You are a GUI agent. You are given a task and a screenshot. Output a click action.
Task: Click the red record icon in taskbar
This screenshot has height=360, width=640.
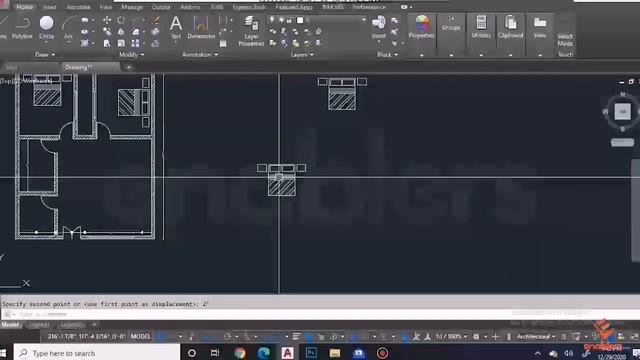point(382,353)
